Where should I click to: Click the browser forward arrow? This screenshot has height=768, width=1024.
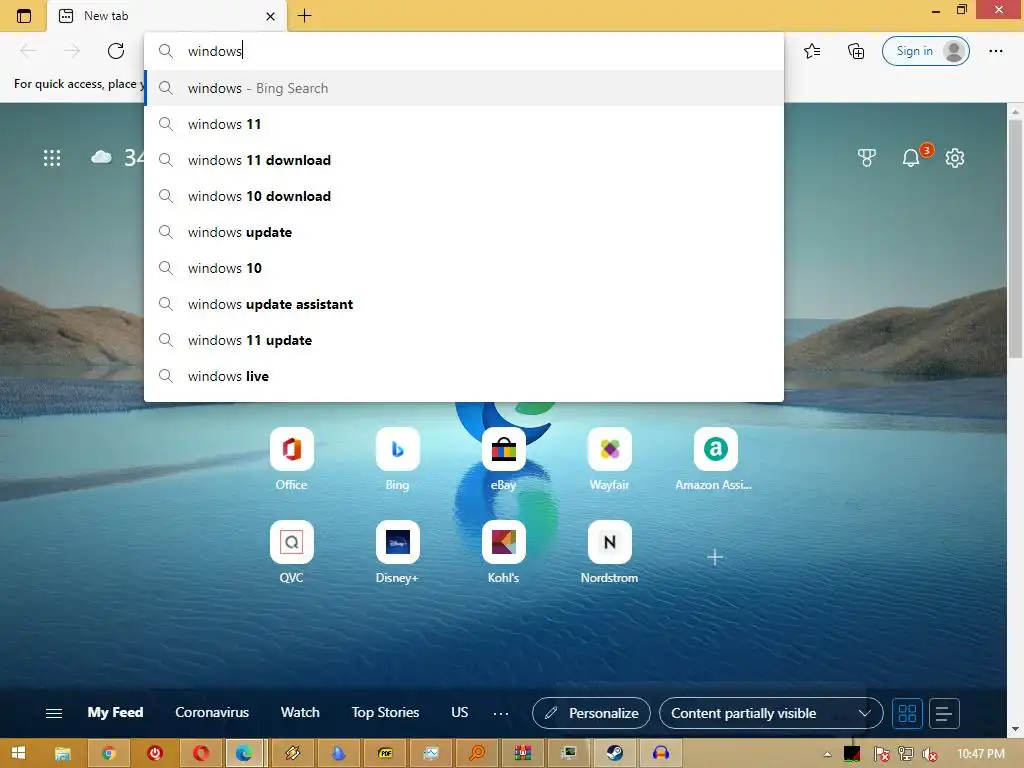(x=72, y=51)
